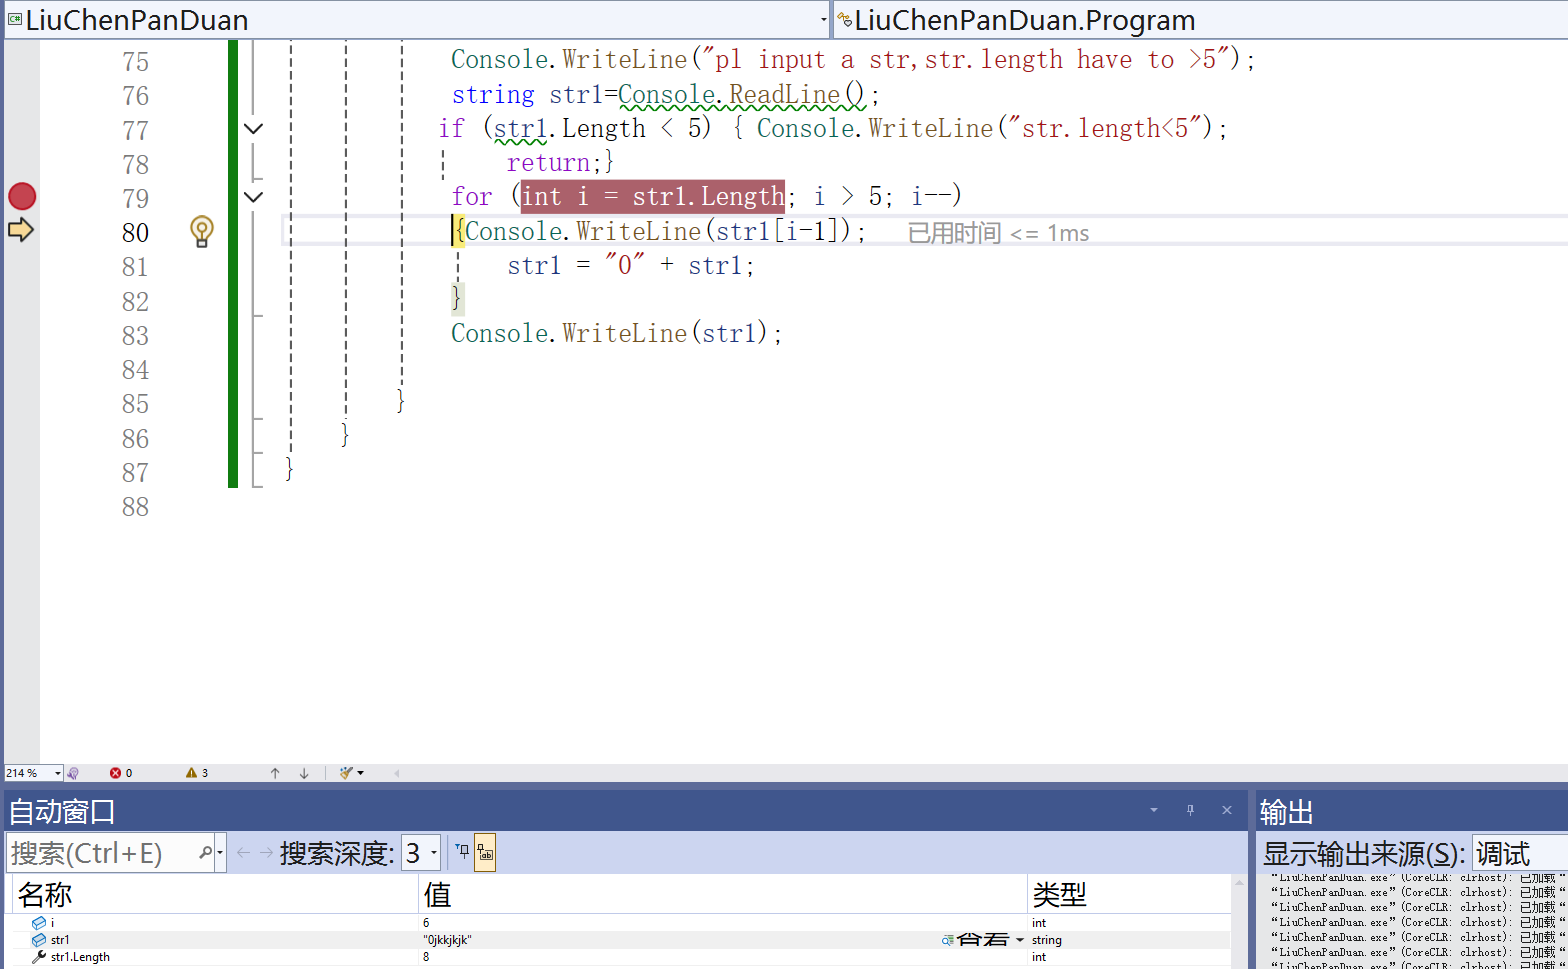Viewport: 1568px width, 969px height.
Task: Collapse the for loop on line 79
Action: [x=253, y=196]
